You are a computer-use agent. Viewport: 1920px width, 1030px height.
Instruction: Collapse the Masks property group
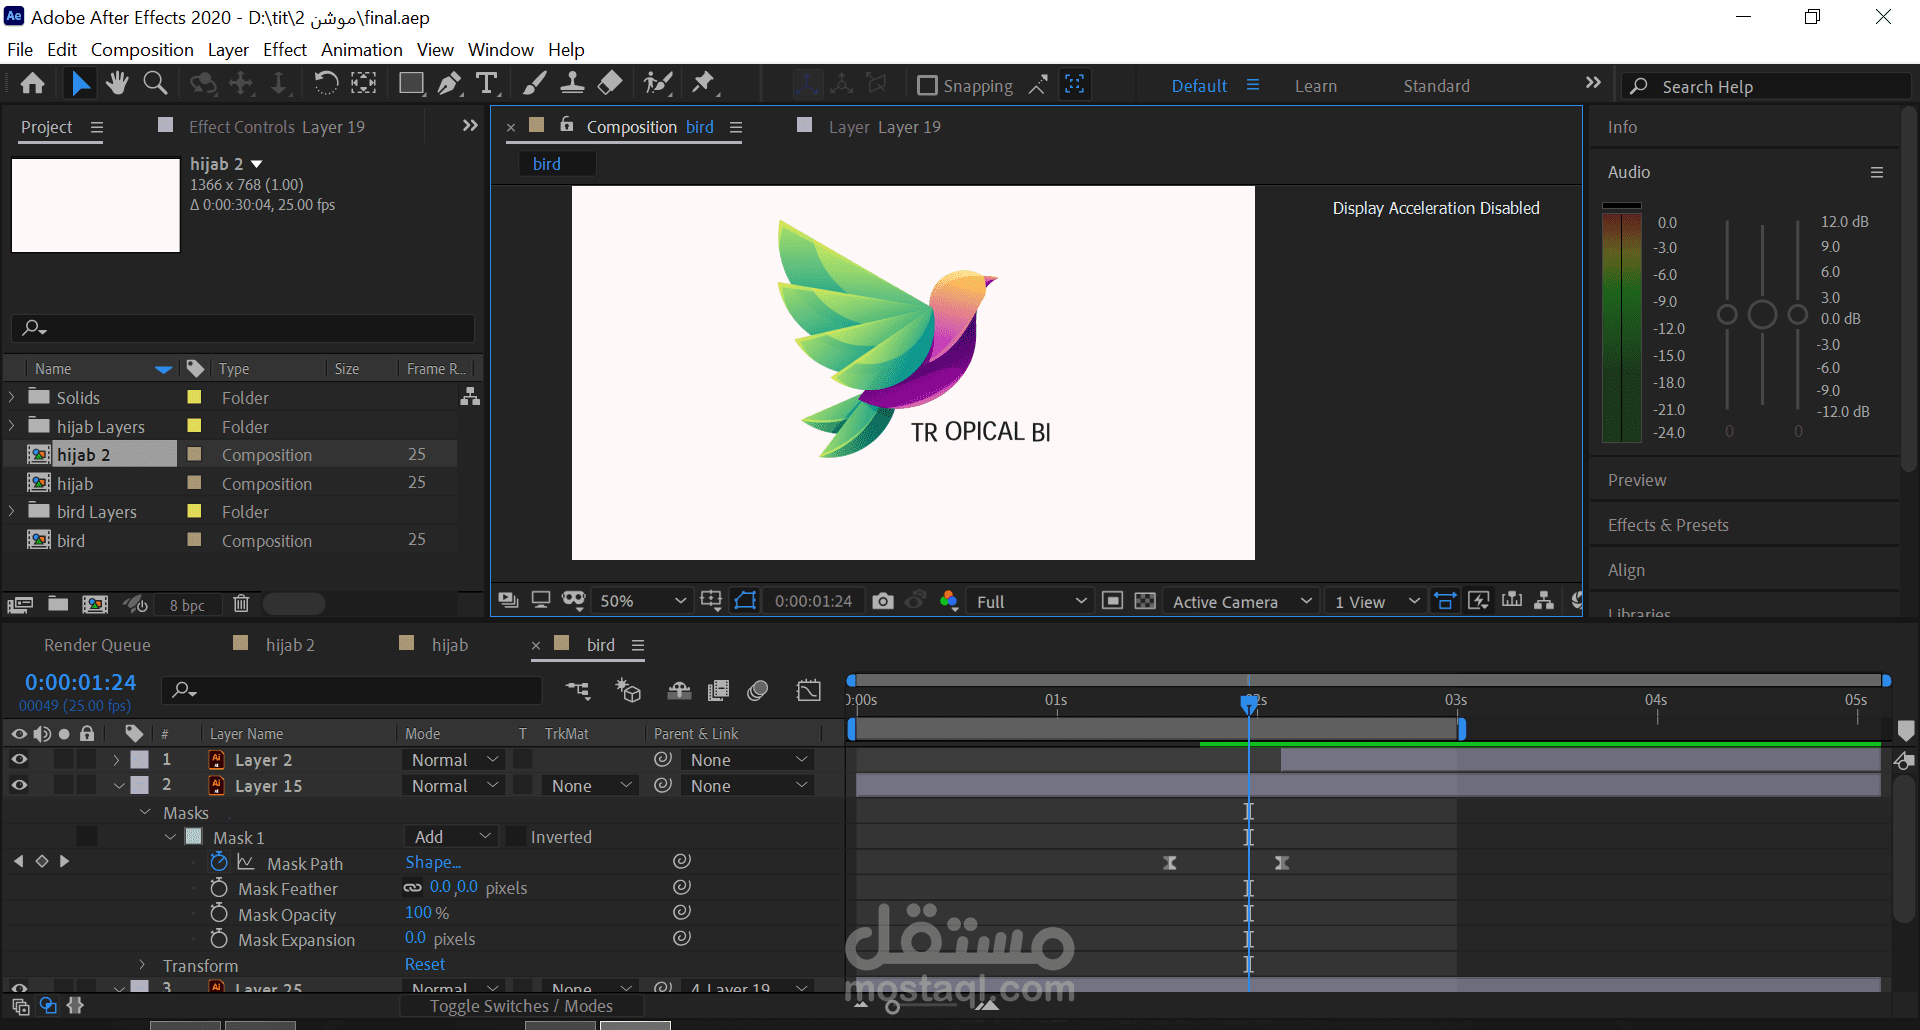pyautogui.click(x=145, y=812)
